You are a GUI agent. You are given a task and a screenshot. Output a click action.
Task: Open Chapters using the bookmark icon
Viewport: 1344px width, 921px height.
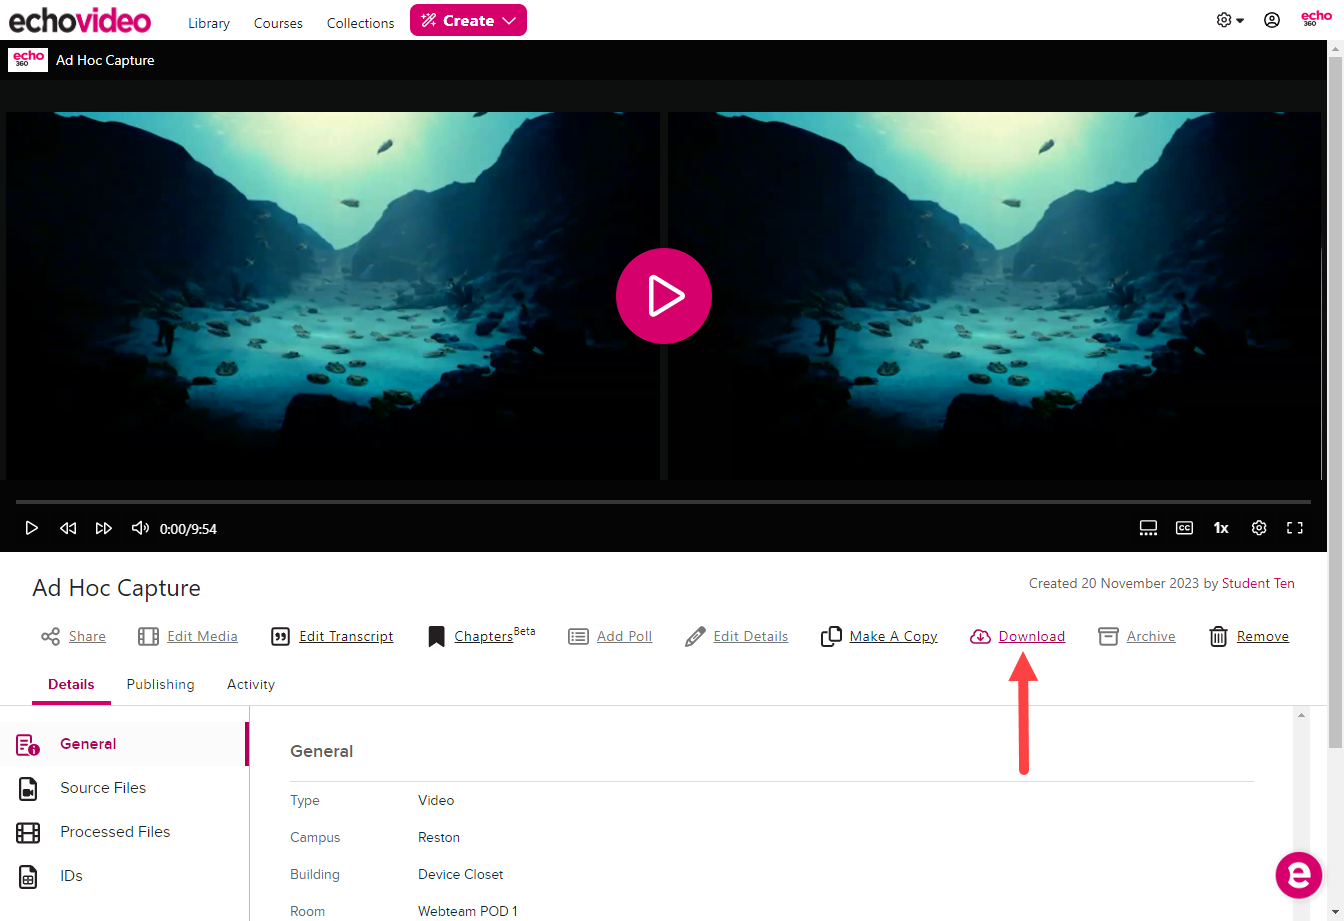(x=436, y=636)
